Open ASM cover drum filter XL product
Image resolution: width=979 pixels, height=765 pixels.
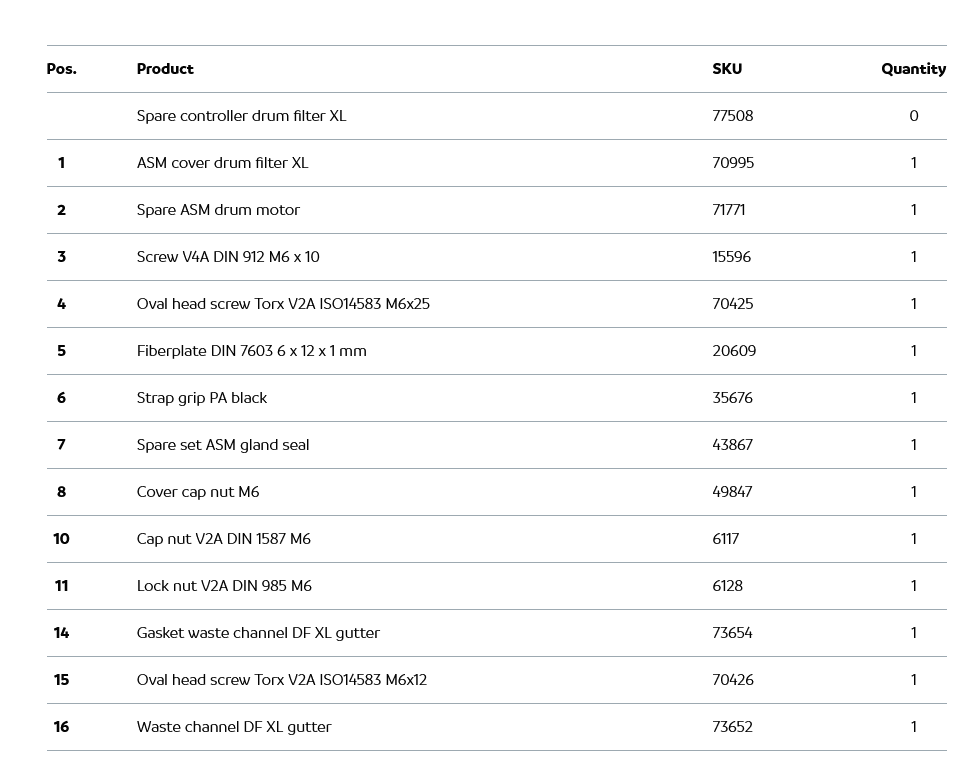tap(222, 163)
